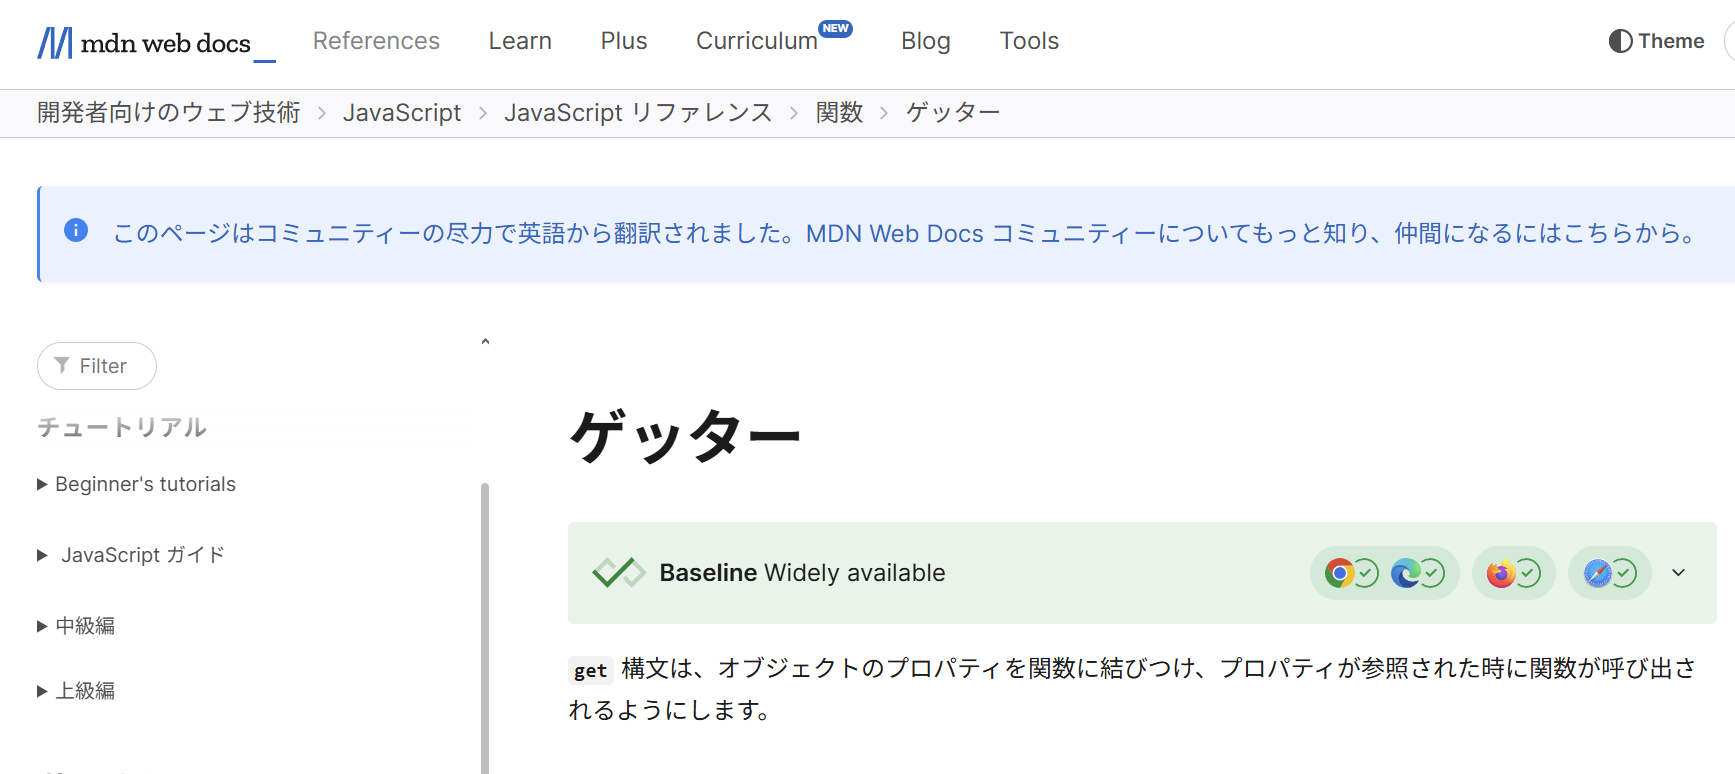Click the ゲッター breadcrumb item
The height and width of the screenshot is (774, 1735).
[x=953, y=113]
